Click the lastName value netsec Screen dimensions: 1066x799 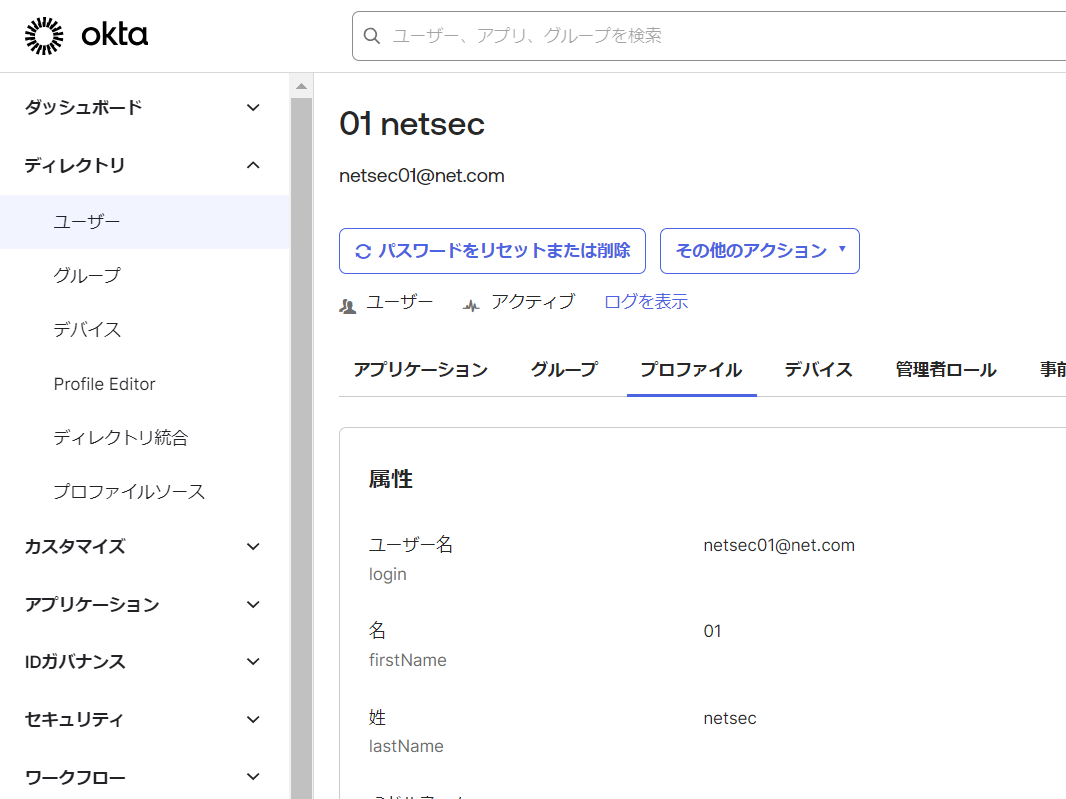tap(729, 718)
